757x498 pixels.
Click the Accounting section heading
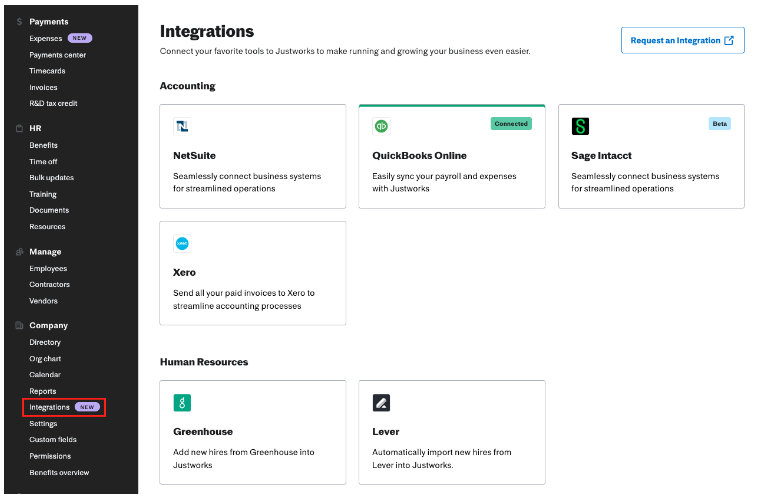point(187,86)
